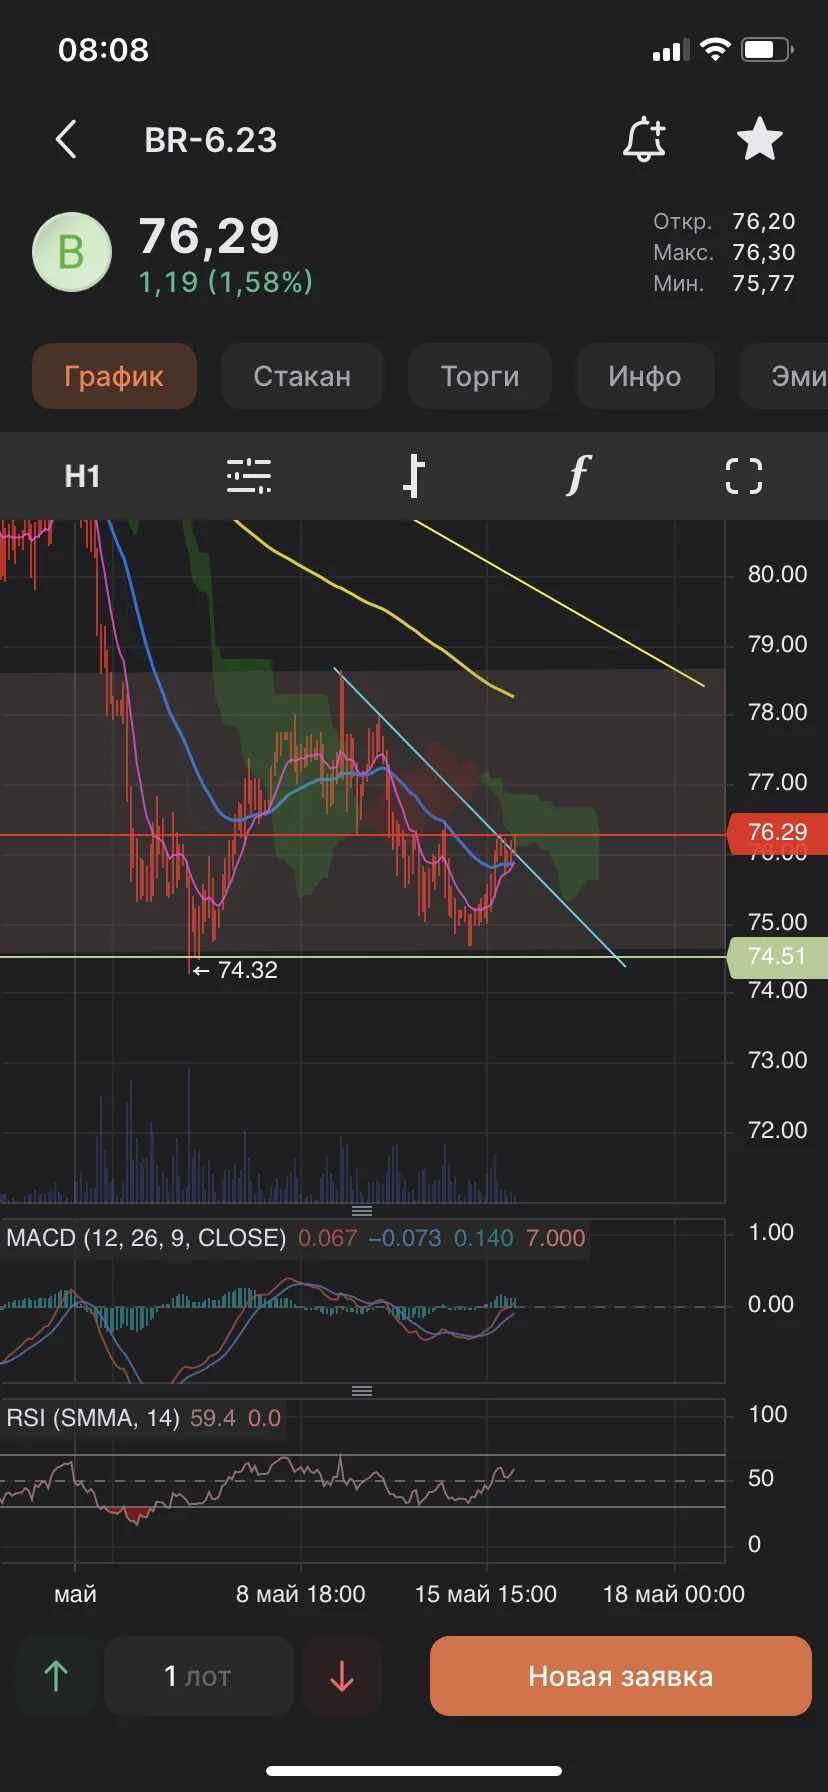Switch to the График tab
The image size is (828, 1792).
point(114,376)
